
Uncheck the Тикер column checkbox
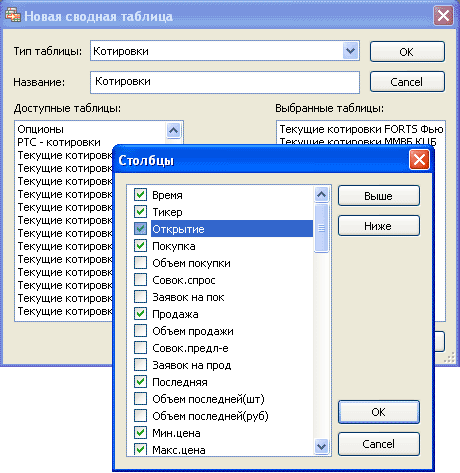[140, 212]
